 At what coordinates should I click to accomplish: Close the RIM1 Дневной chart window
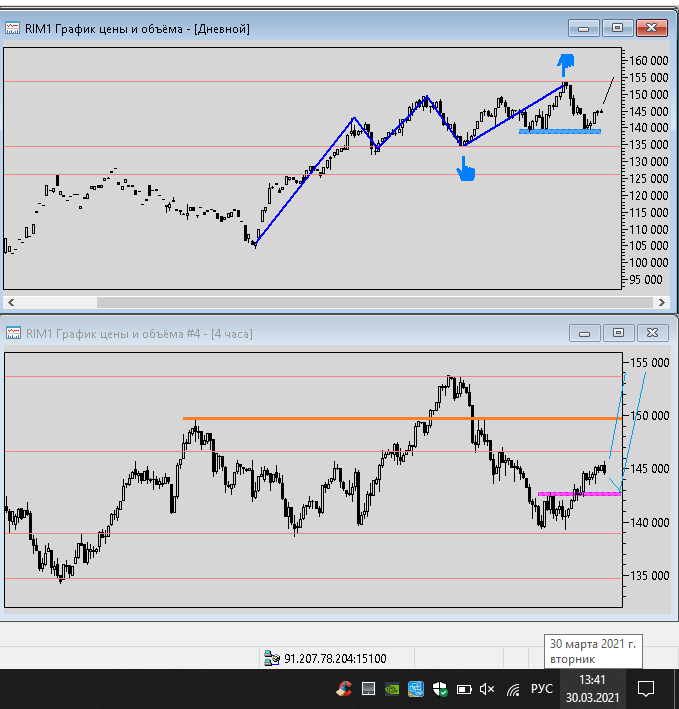coord(651,28)
